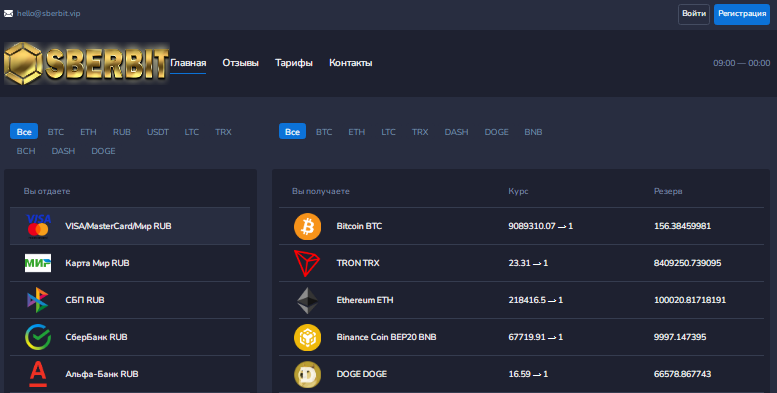The image size is (777, 393).
Task: Open the Тарифы navigation tab
Action: 294,63
